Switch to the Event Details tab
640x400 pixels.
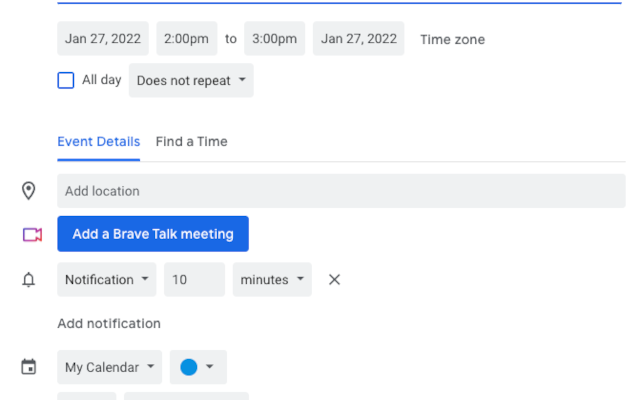(98, 142)
